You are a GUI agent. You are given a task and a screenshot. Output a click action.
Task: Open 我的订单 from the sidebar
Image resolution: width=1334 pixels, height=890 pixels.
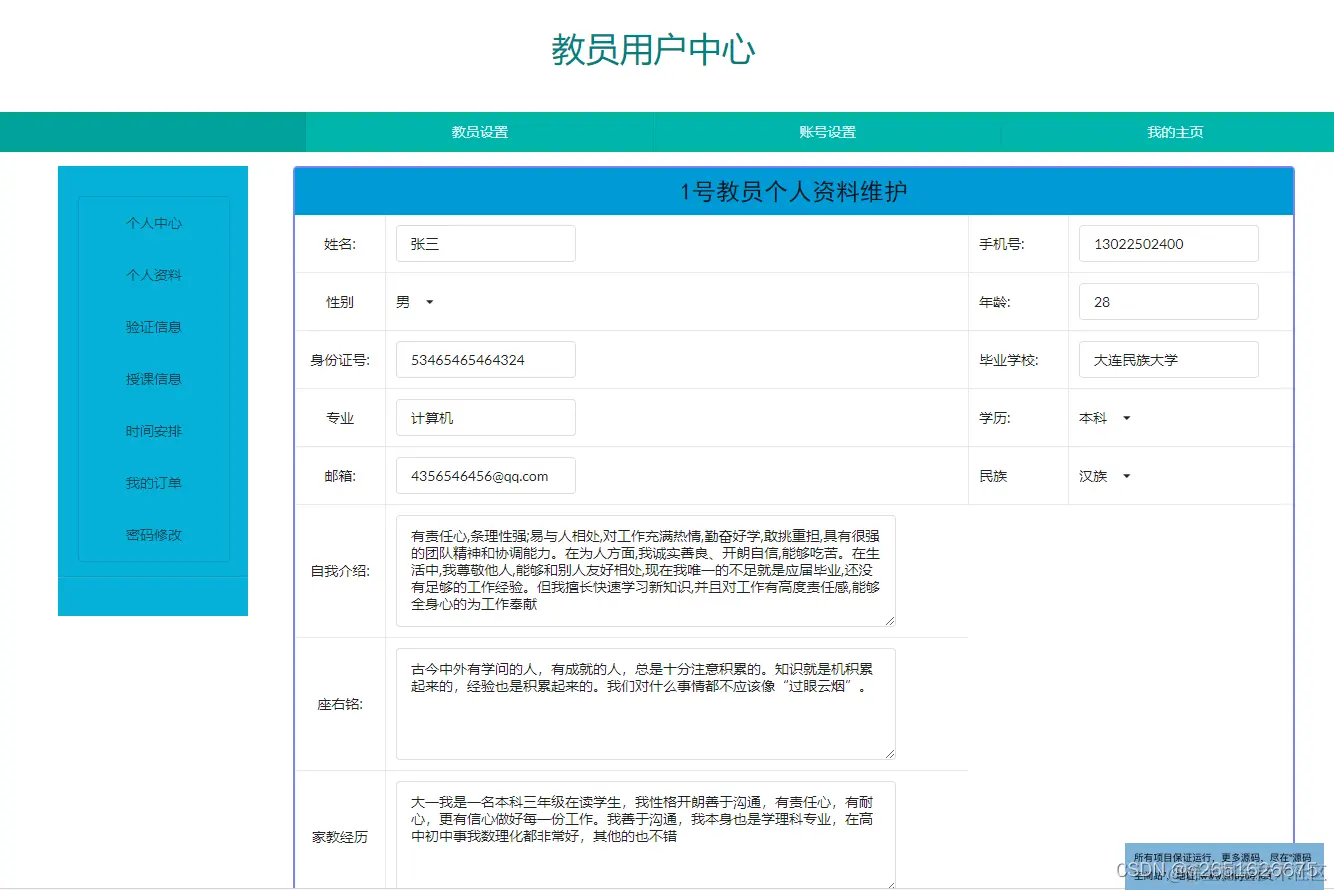pyautogui.click(x=152, y=483)
